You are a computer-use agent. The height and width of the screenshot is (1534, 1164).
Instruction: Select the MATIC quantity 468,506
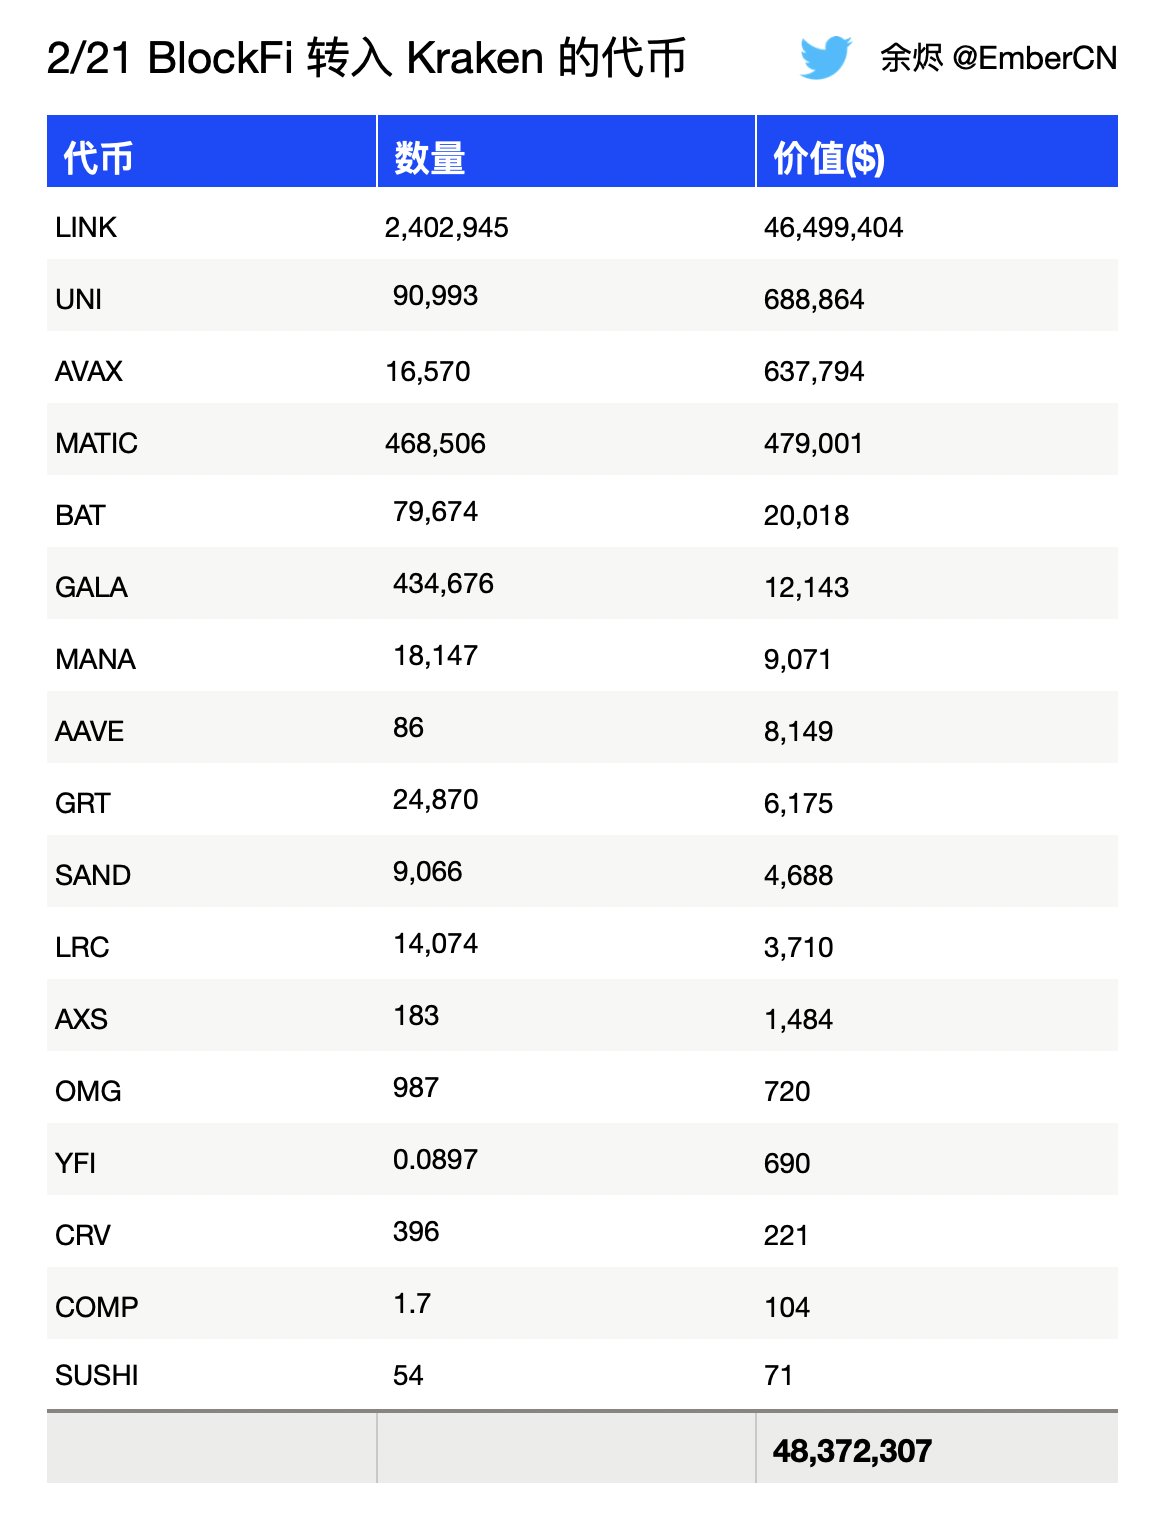[x=435, y=444]
